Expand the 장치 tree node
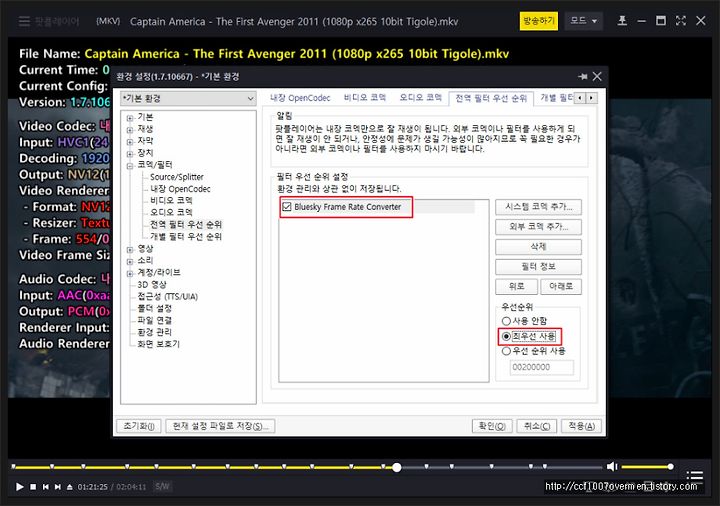Screen dimensions: 720x506 (x=130, y=154)
